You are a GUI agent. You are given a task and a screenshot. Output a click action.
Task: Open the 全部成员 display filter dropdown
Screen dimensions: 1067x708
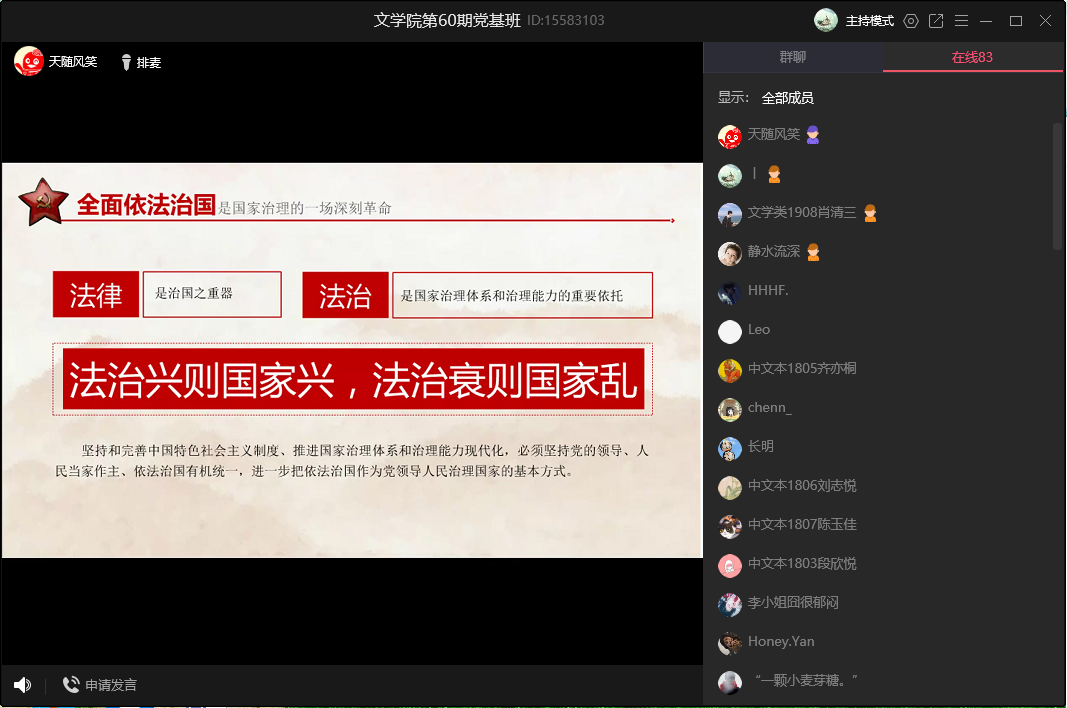(x=787, y=98)
